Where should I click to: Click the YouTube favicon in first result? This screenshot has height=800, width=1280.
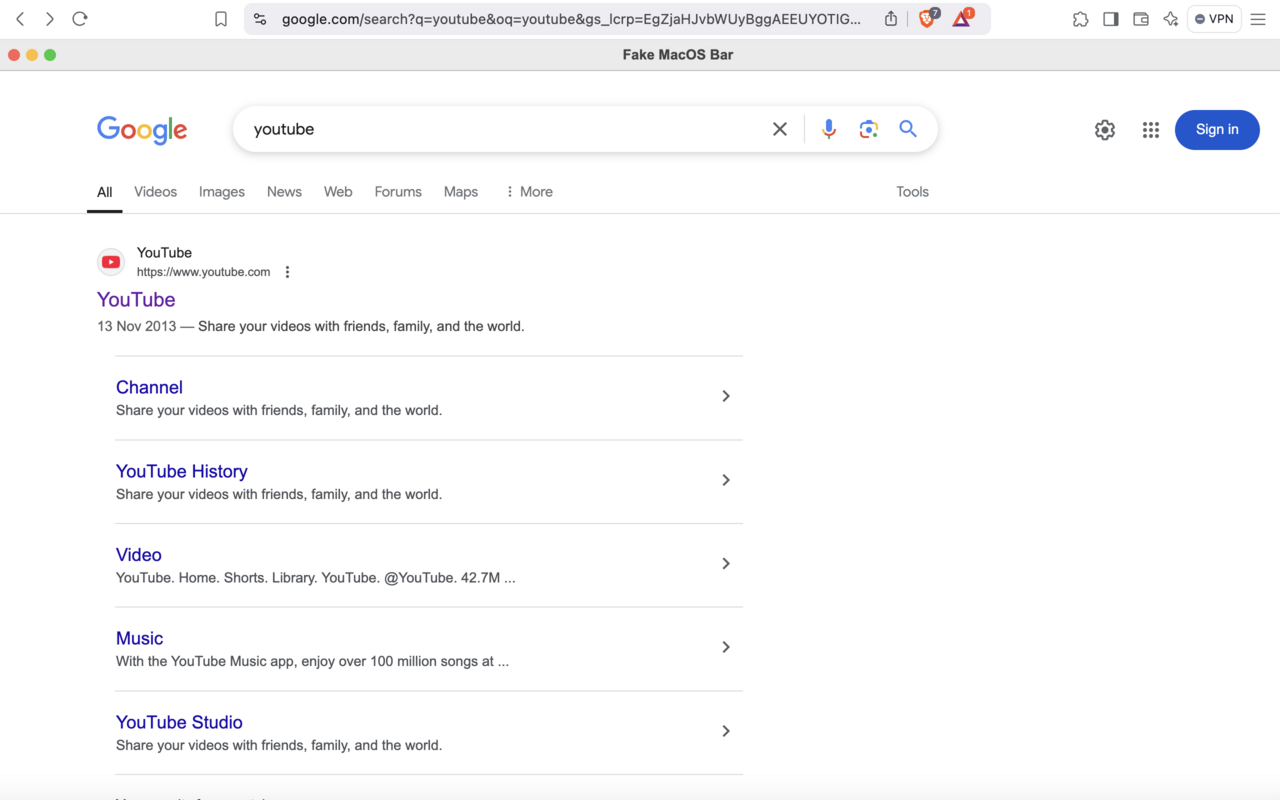(111, 262)
